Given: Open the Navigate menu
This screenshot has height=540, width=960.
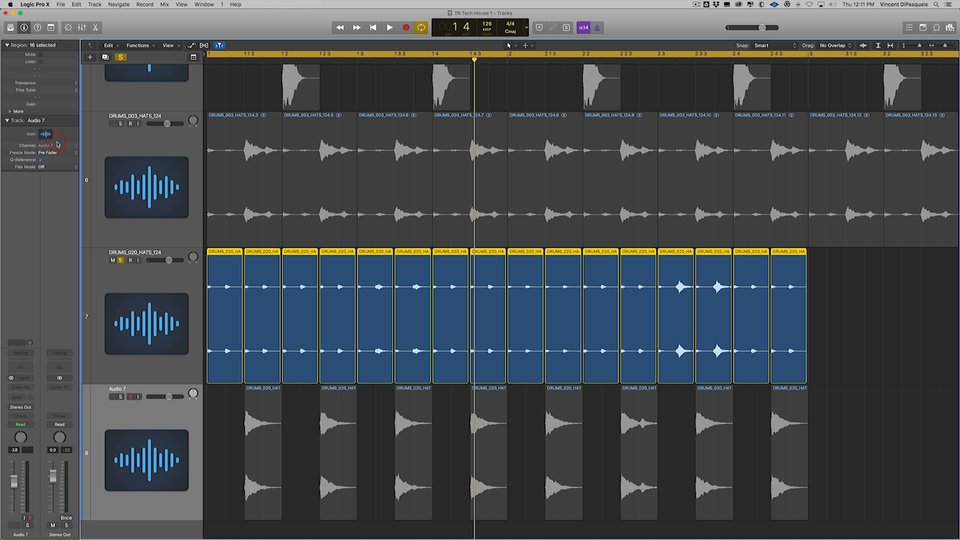Looking at the screenshot, I should tap(119, 4).
